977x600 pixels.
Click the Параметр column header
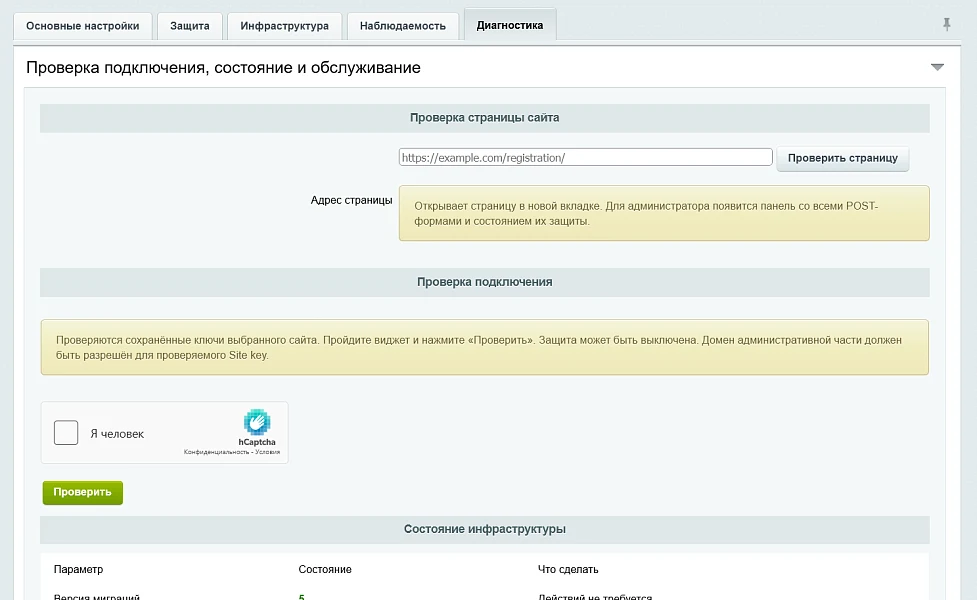[79, 569]
